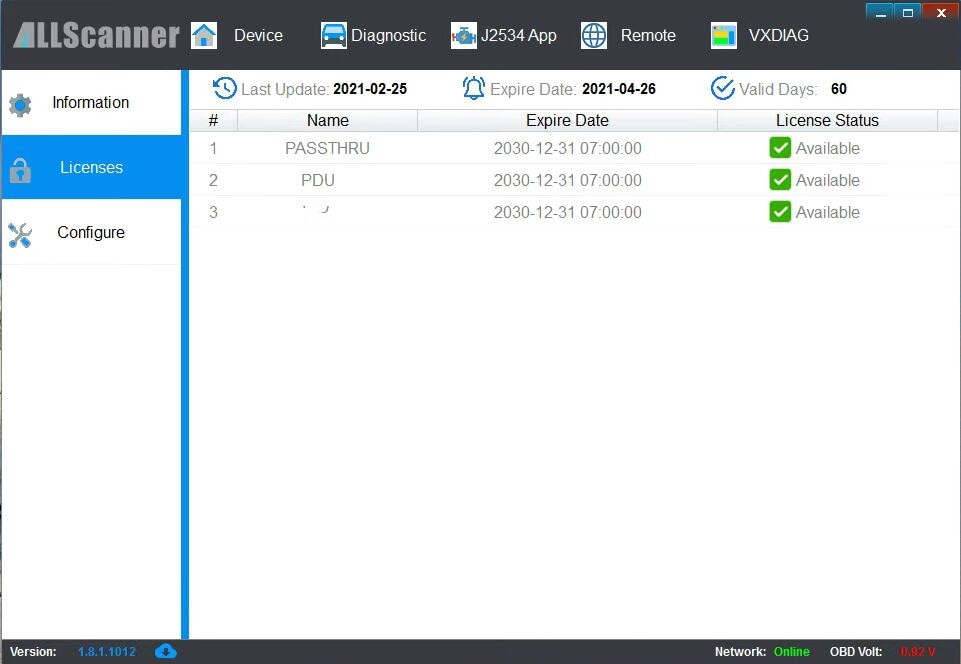This screenshot has width=961, height=664.
Task: Click row number 2
Action: [x=213, y=180]
